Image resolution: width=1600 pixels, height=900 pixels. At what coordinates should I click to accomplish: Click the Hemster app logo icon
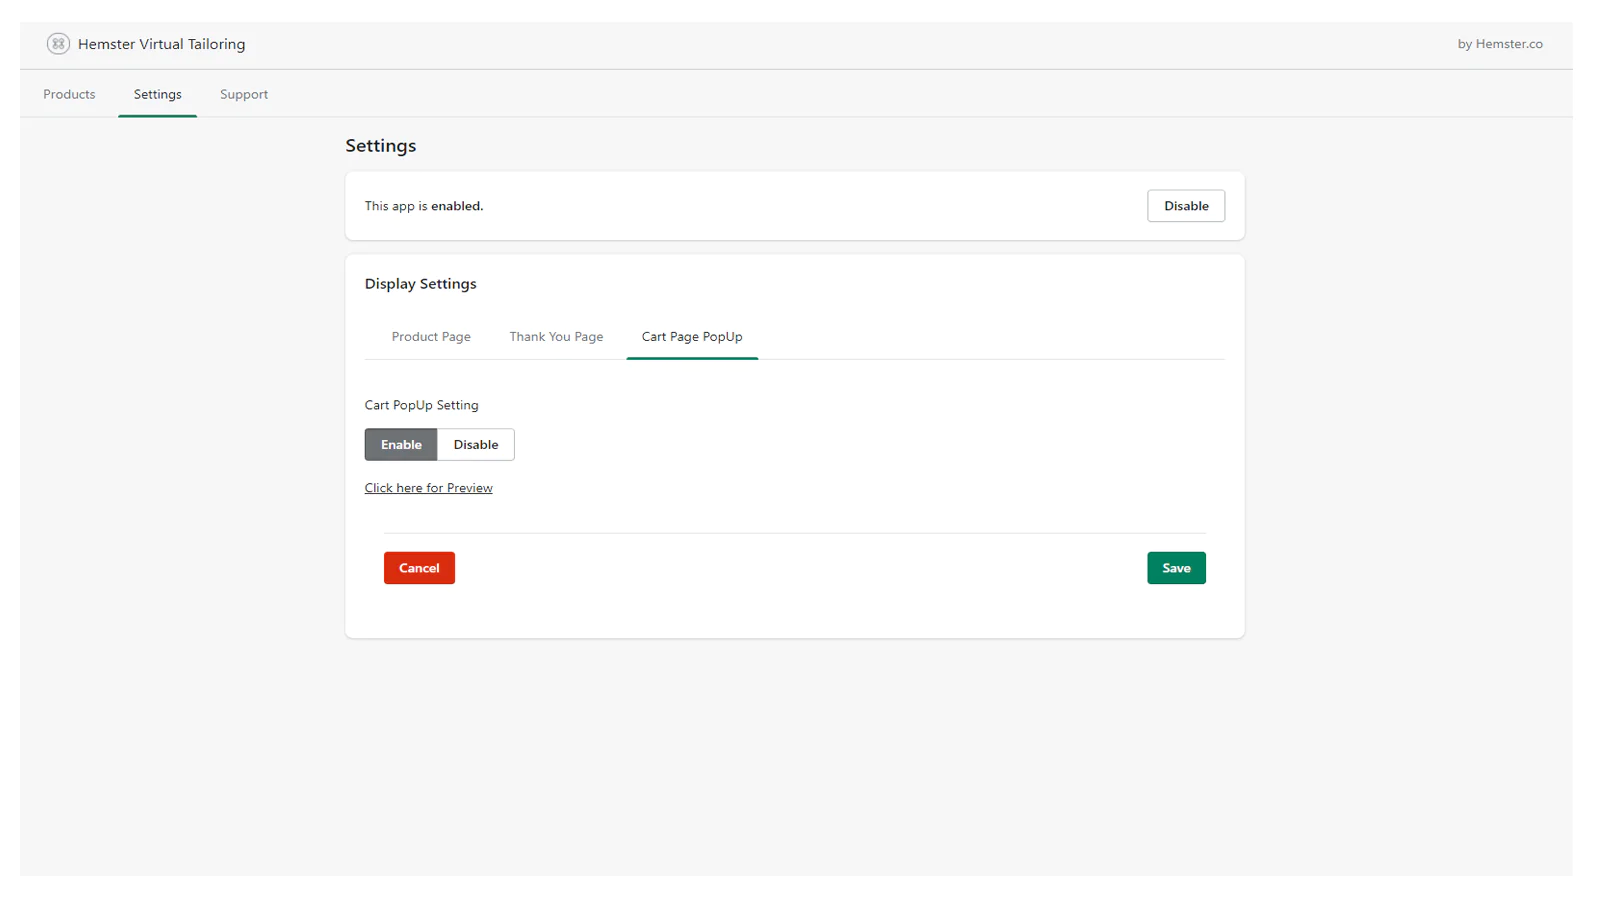click(58, 44)
